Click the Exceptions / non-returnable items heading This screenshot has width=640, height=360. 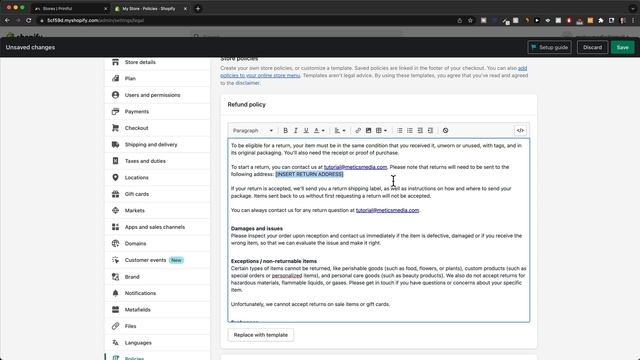pyautogui.click(x=274, y=261)
